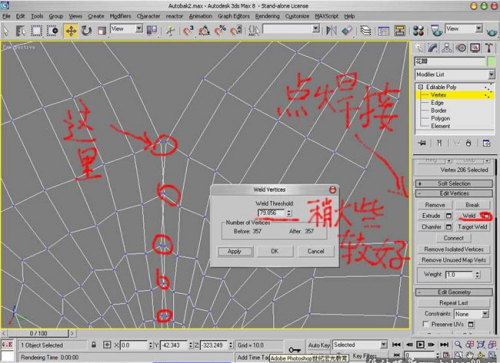
Task: Click the Render Scene teapot icon
Action: point(436,31)
